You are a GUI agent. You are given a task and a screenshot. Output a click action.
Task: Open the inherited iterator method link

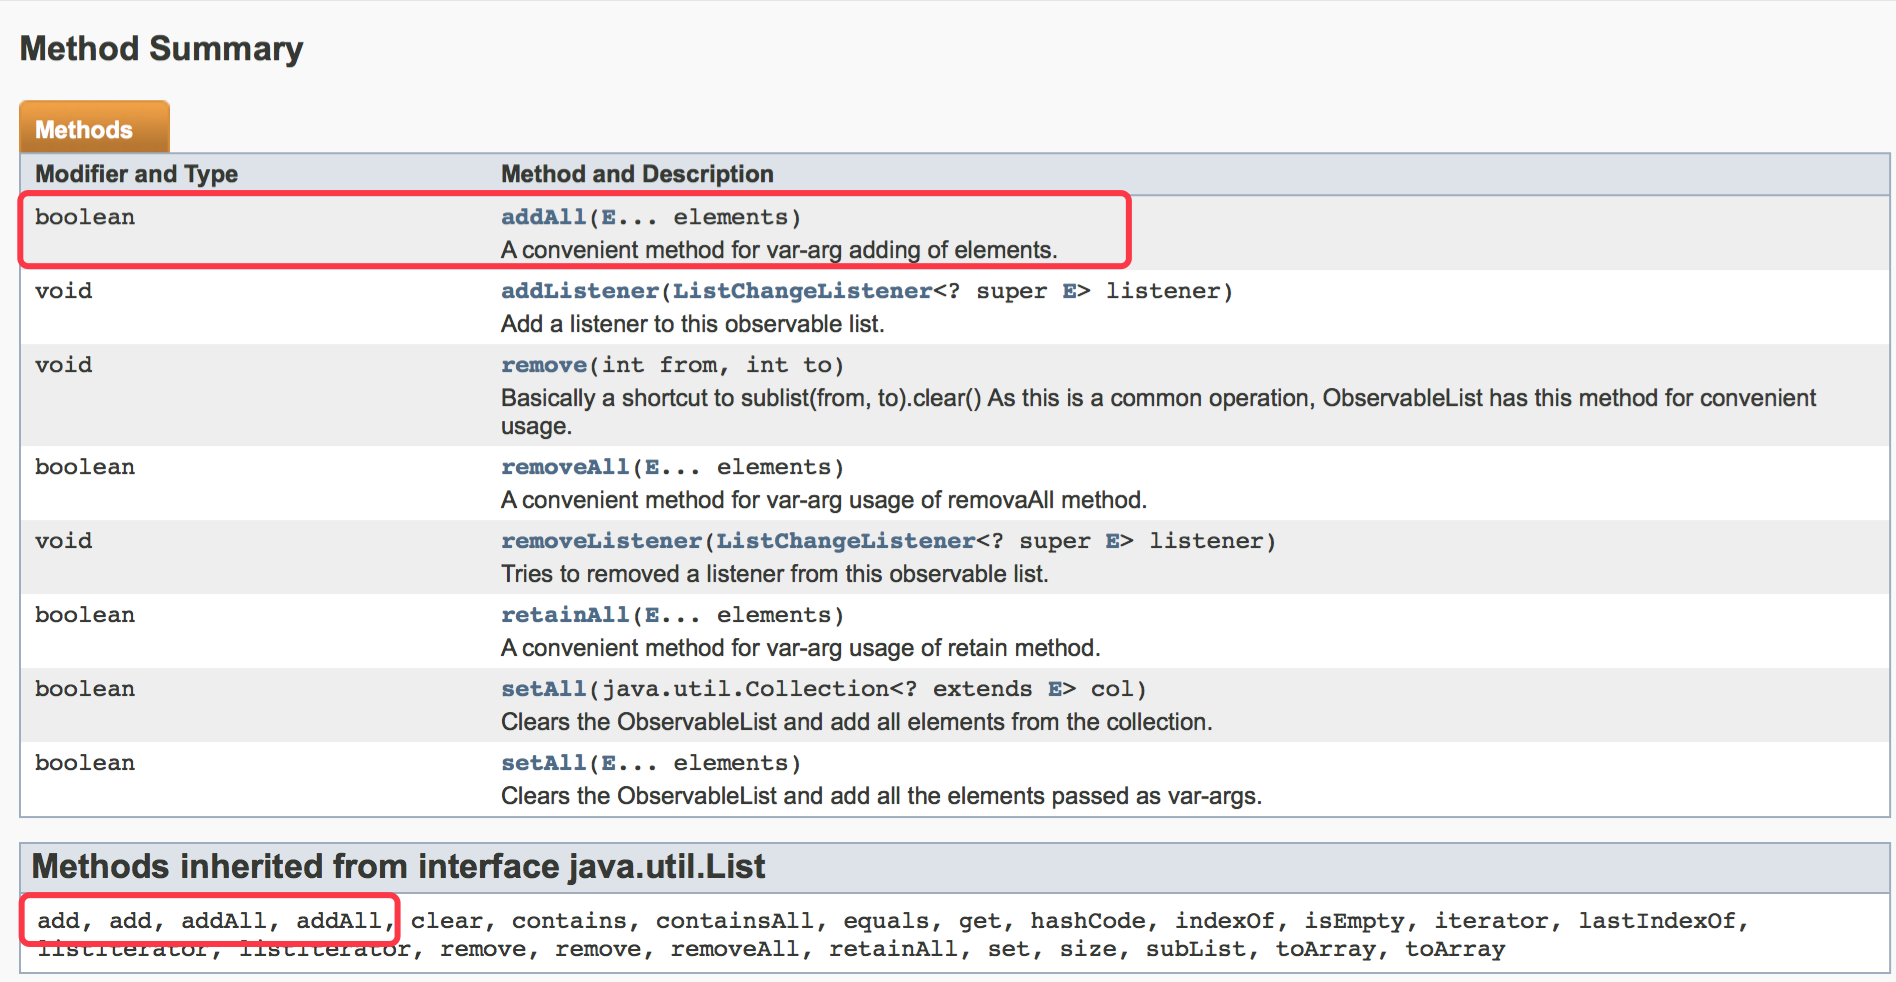[1491, 921]
